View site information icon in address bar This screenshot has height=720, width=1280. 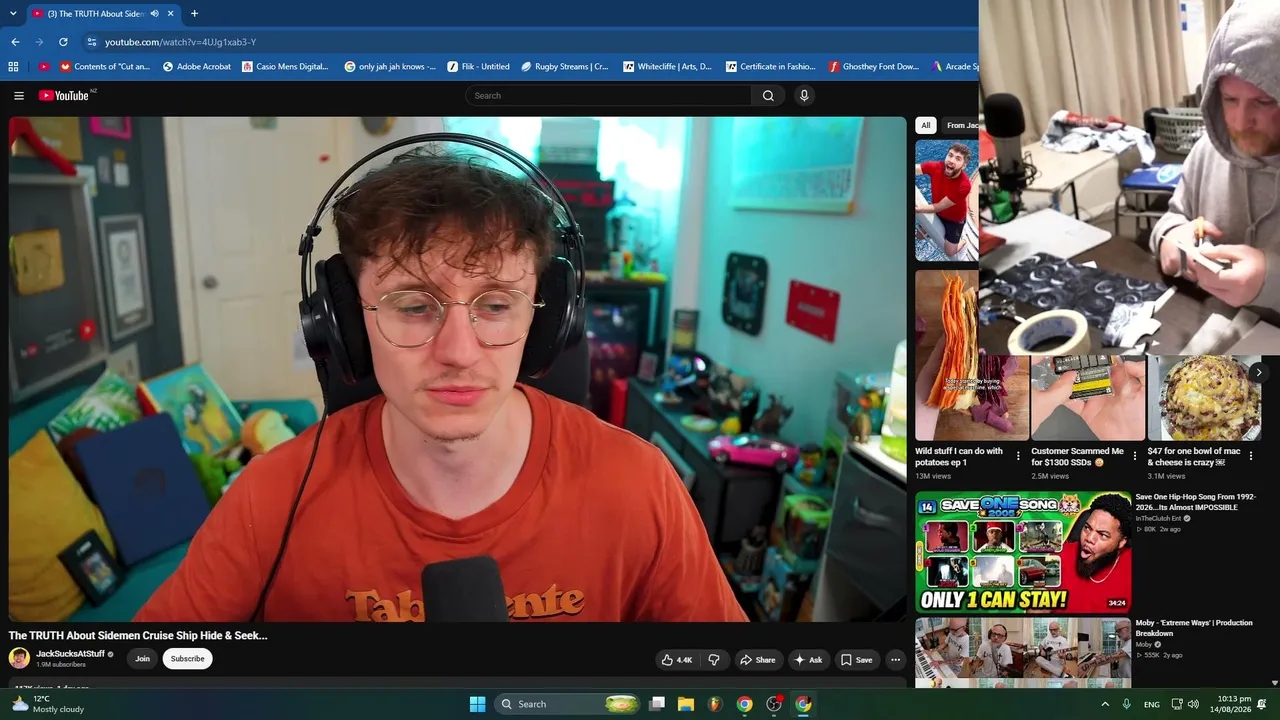(x=91, y=42)
